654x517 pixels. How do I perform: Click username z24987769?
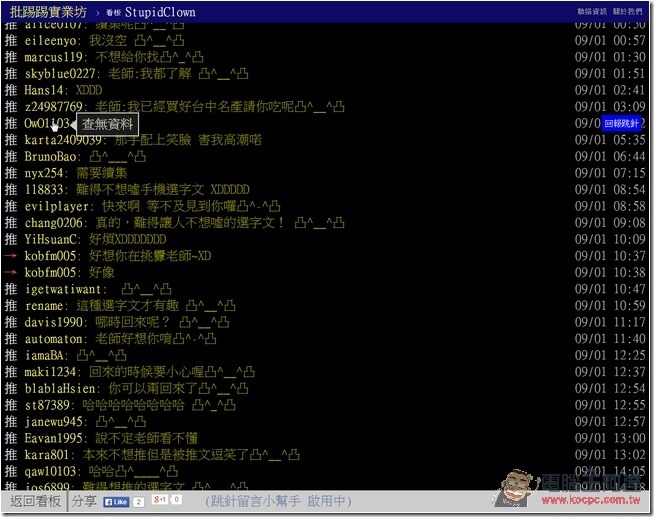53,107
